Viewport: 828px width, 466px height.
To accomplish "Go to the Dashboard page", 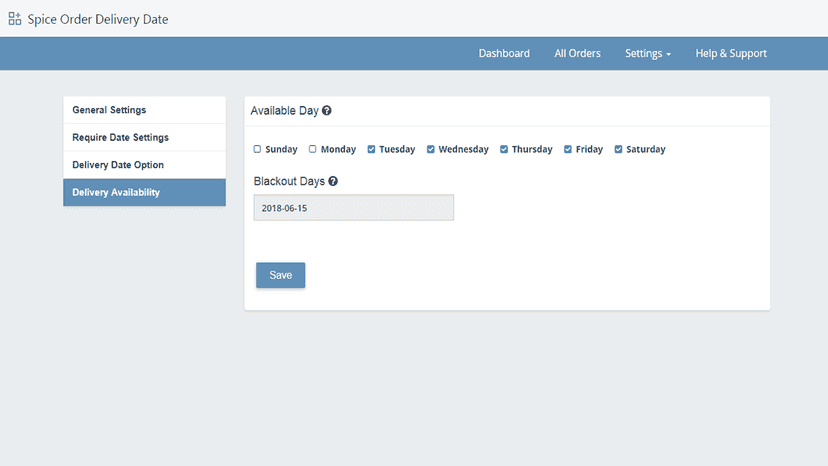I will point(504,53).
